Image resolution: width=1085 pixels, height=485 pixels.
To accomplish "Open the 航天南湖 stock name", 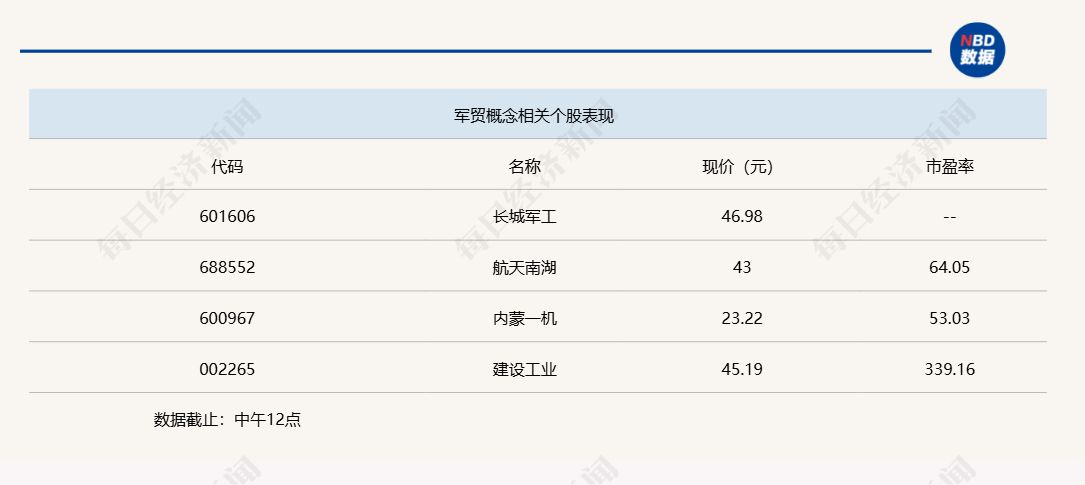I will (524, 267).
